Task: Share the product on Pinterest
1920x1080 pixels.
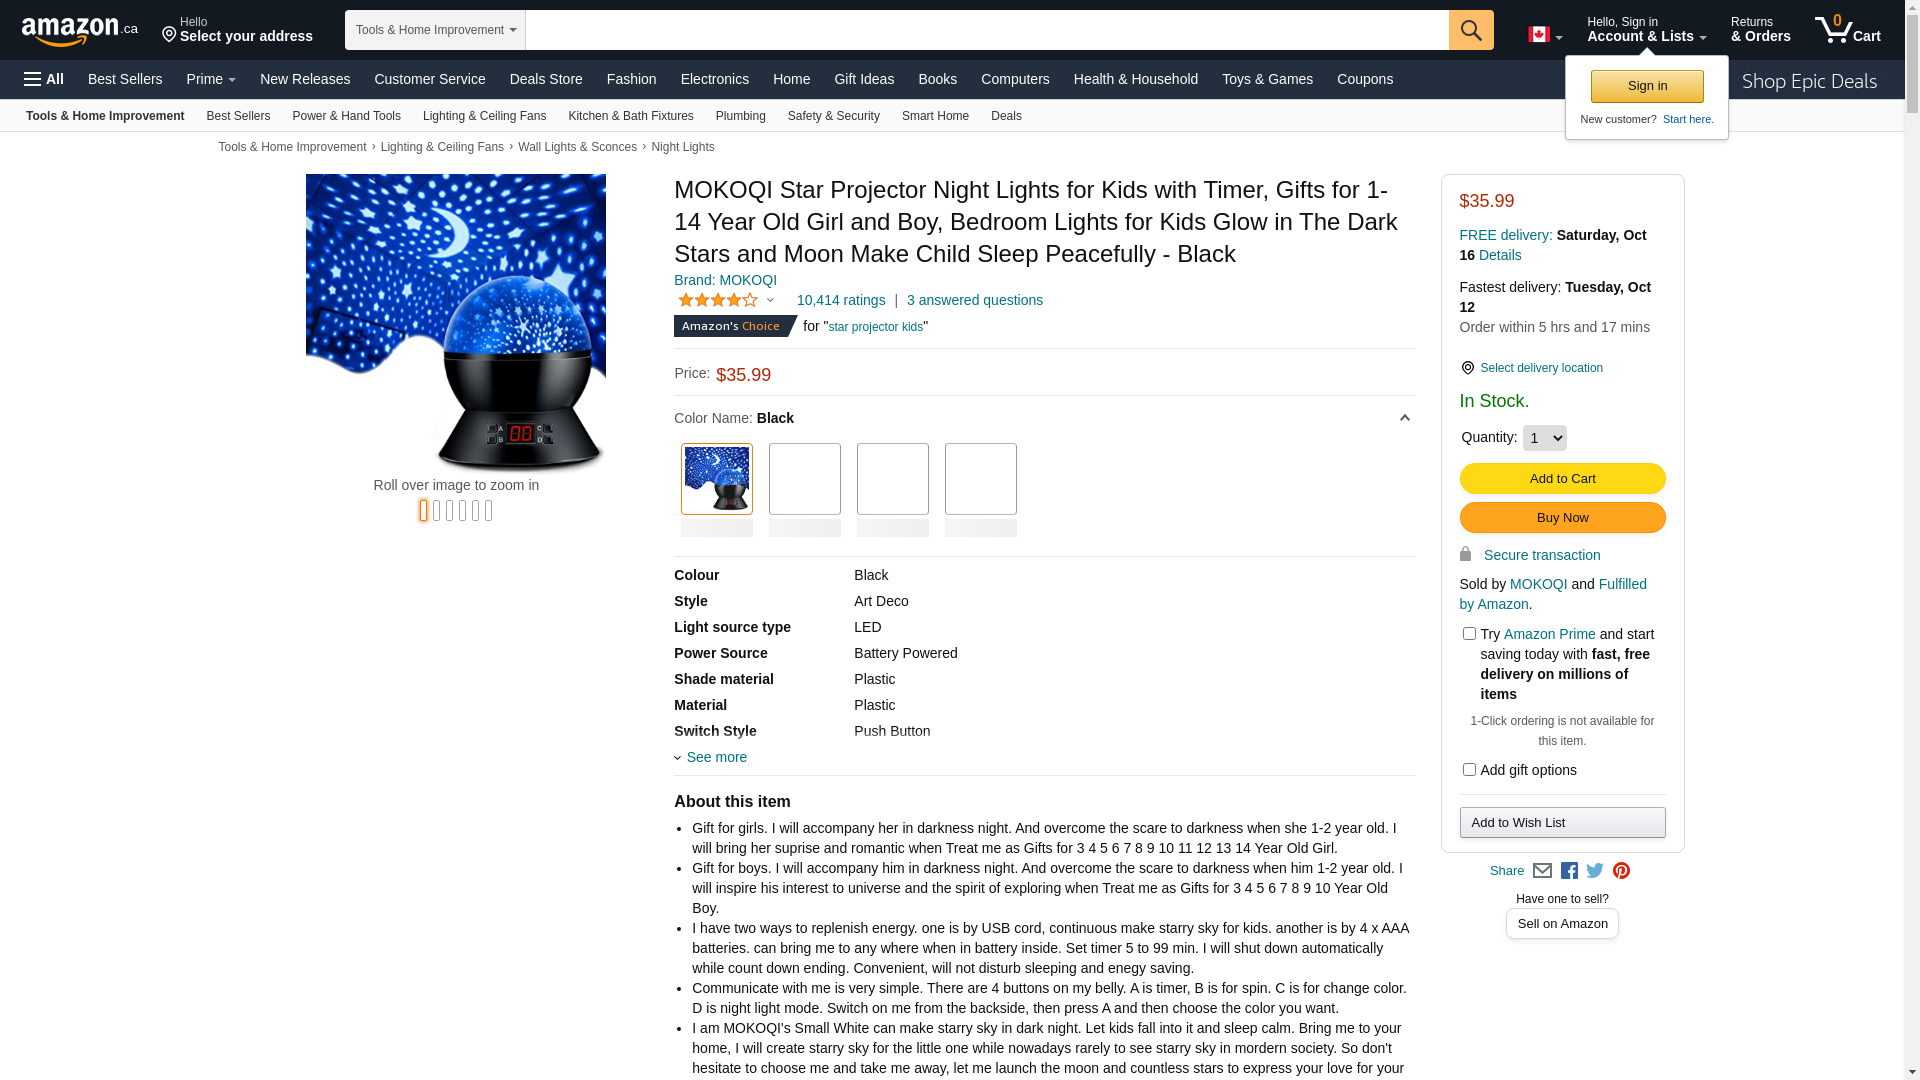Action: click(1621, 871)
